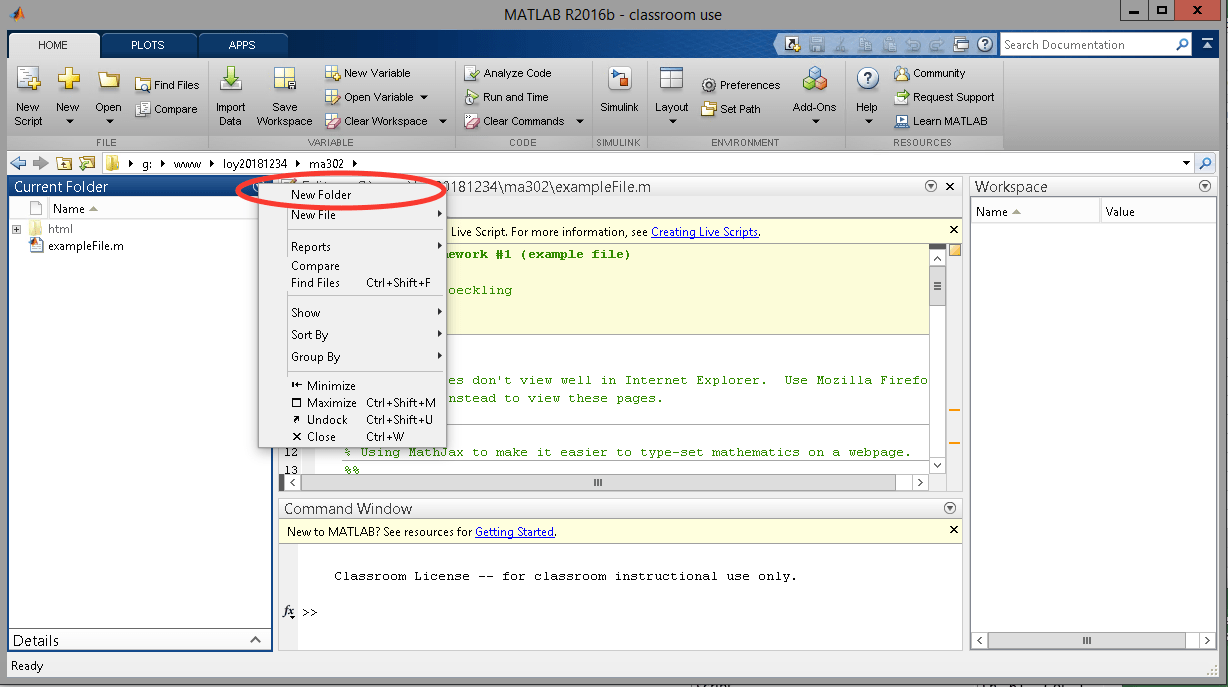Viewport: 1228px width, 687px height.
Task: Open Find Files from the ribbon
Action: click(x=167, y=85)
